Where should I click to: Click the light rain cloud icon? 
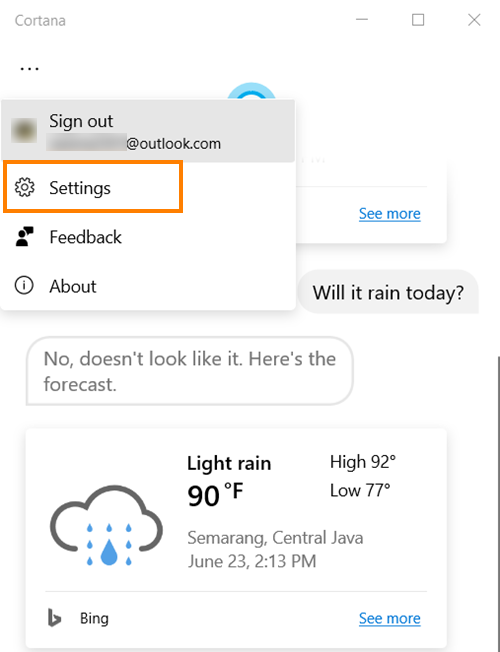(x=106, y=526)
